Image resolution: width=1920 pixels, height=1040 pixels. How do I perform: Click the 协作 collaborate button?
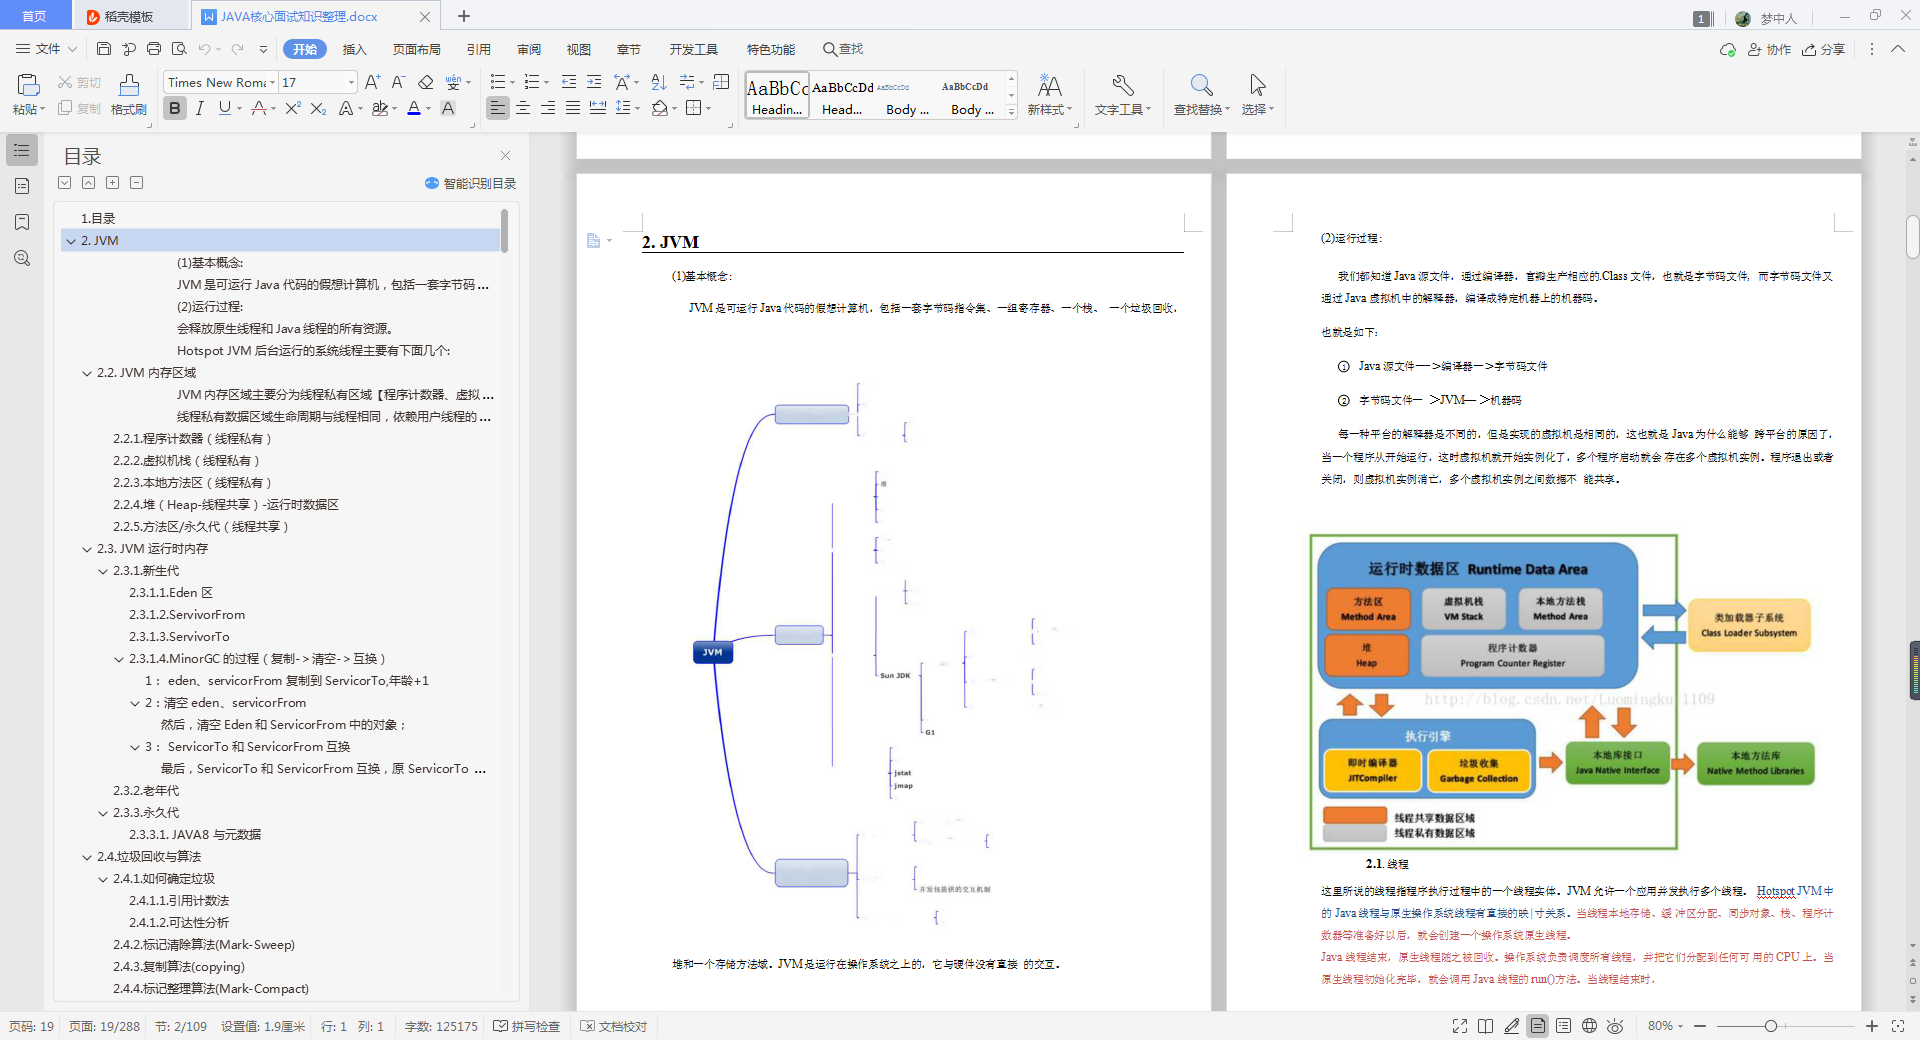tap(1770, 49)
